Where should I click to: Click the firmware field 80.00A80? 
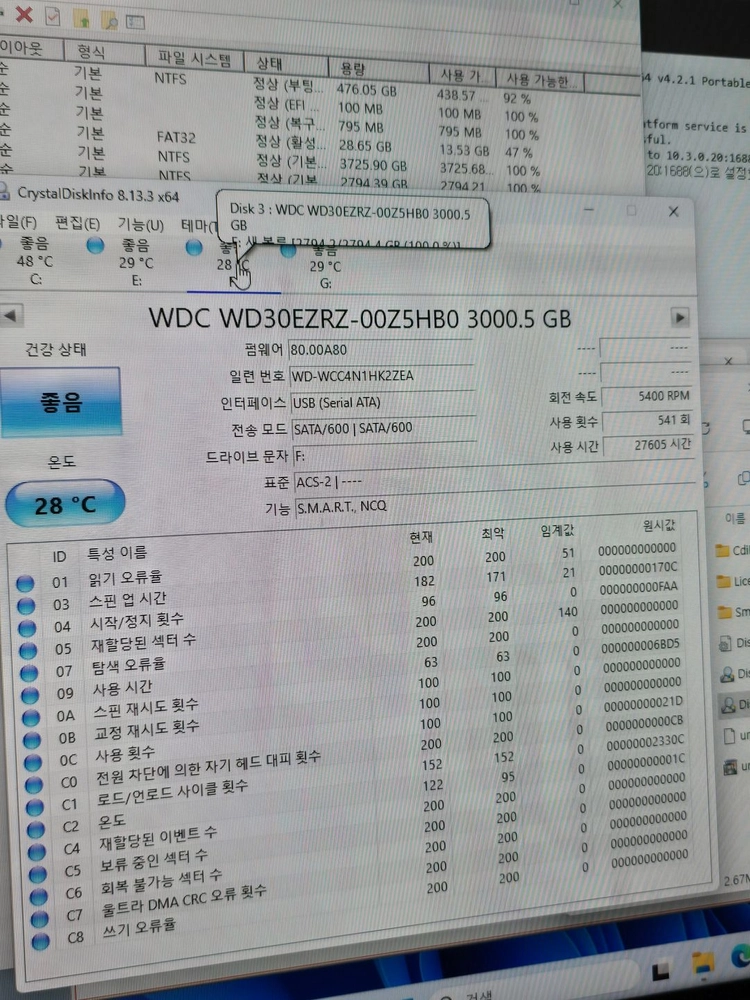click(x=381, y=349)
